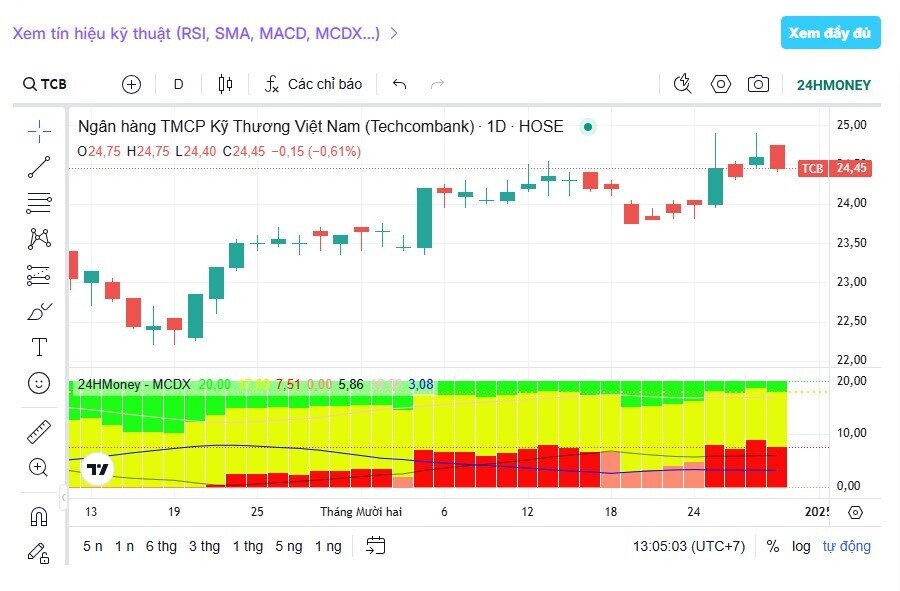Click the MCDX value 3,08
The width and height of the screenshot is (900, 591).
[421, 384]
